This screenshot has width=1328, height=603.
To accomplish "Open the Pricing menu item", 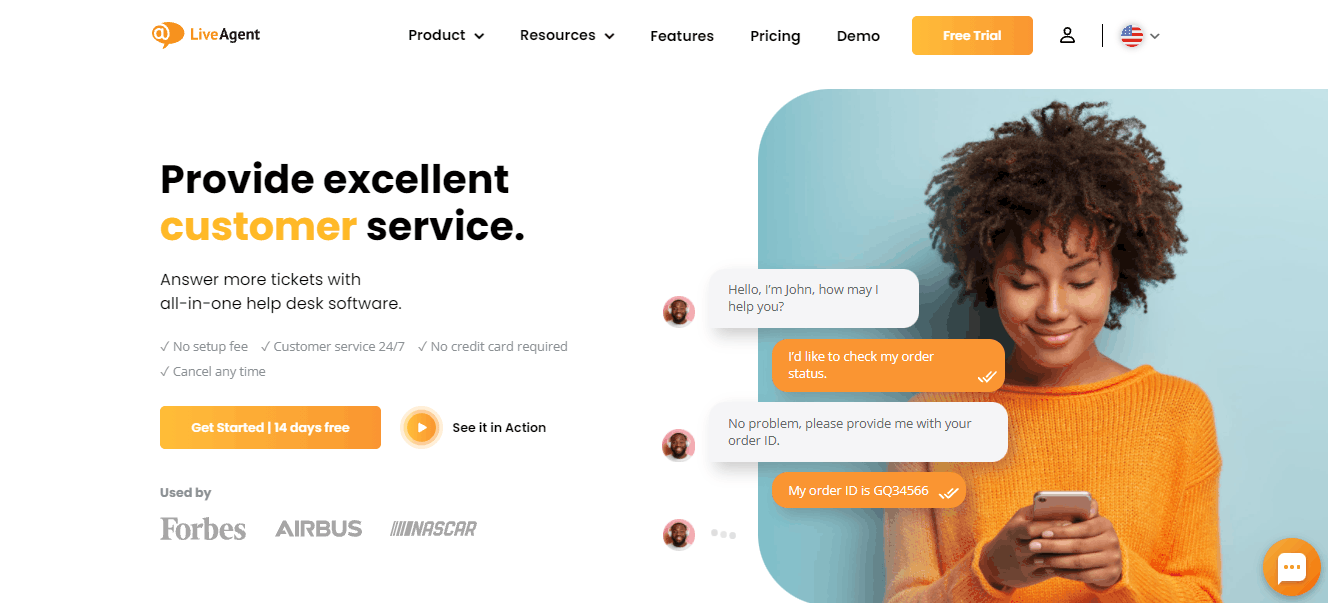I will coord(775,36).
